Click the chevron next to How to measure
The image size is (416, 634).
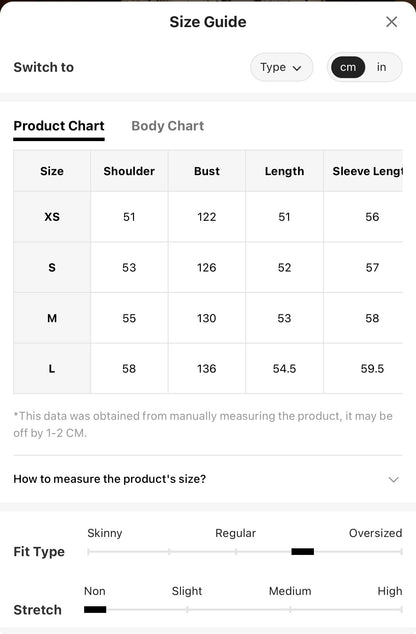pos(393,480)
